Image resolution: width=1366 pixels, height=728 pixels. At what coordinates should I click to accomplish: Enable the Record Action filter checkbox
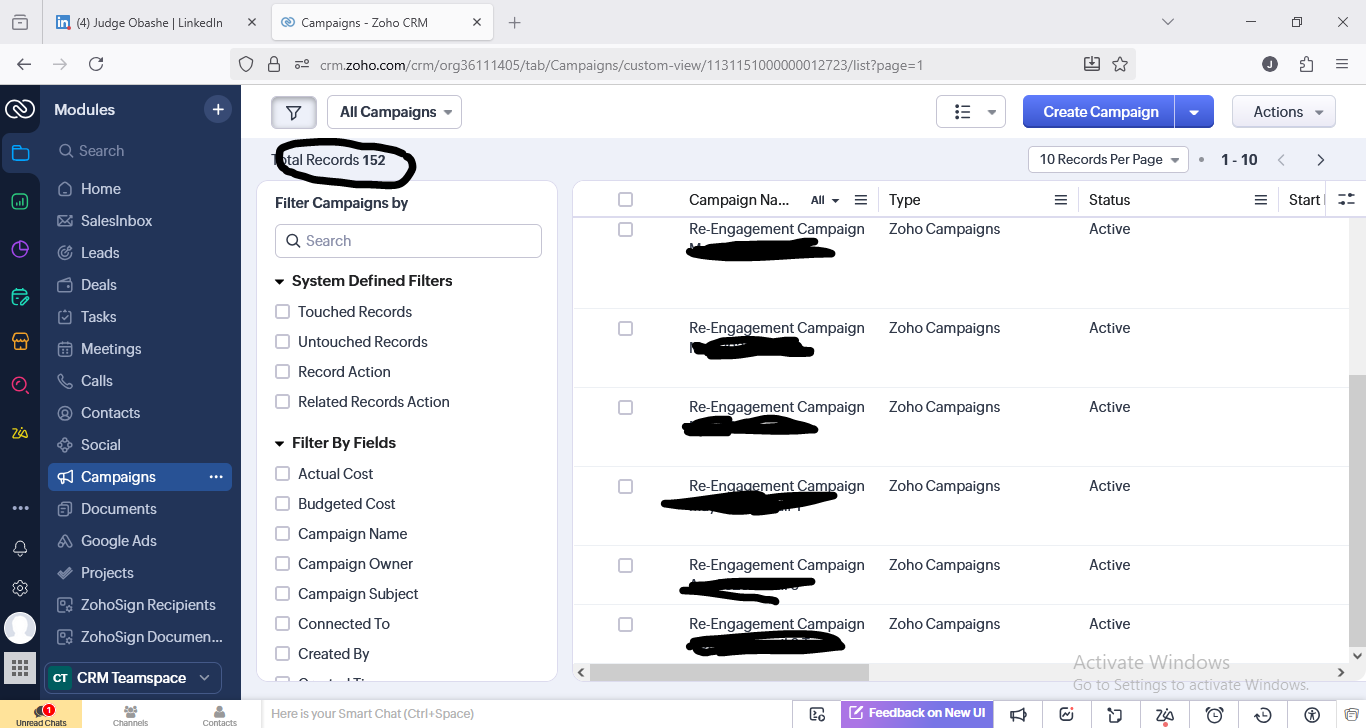click(x=282, y=372)
